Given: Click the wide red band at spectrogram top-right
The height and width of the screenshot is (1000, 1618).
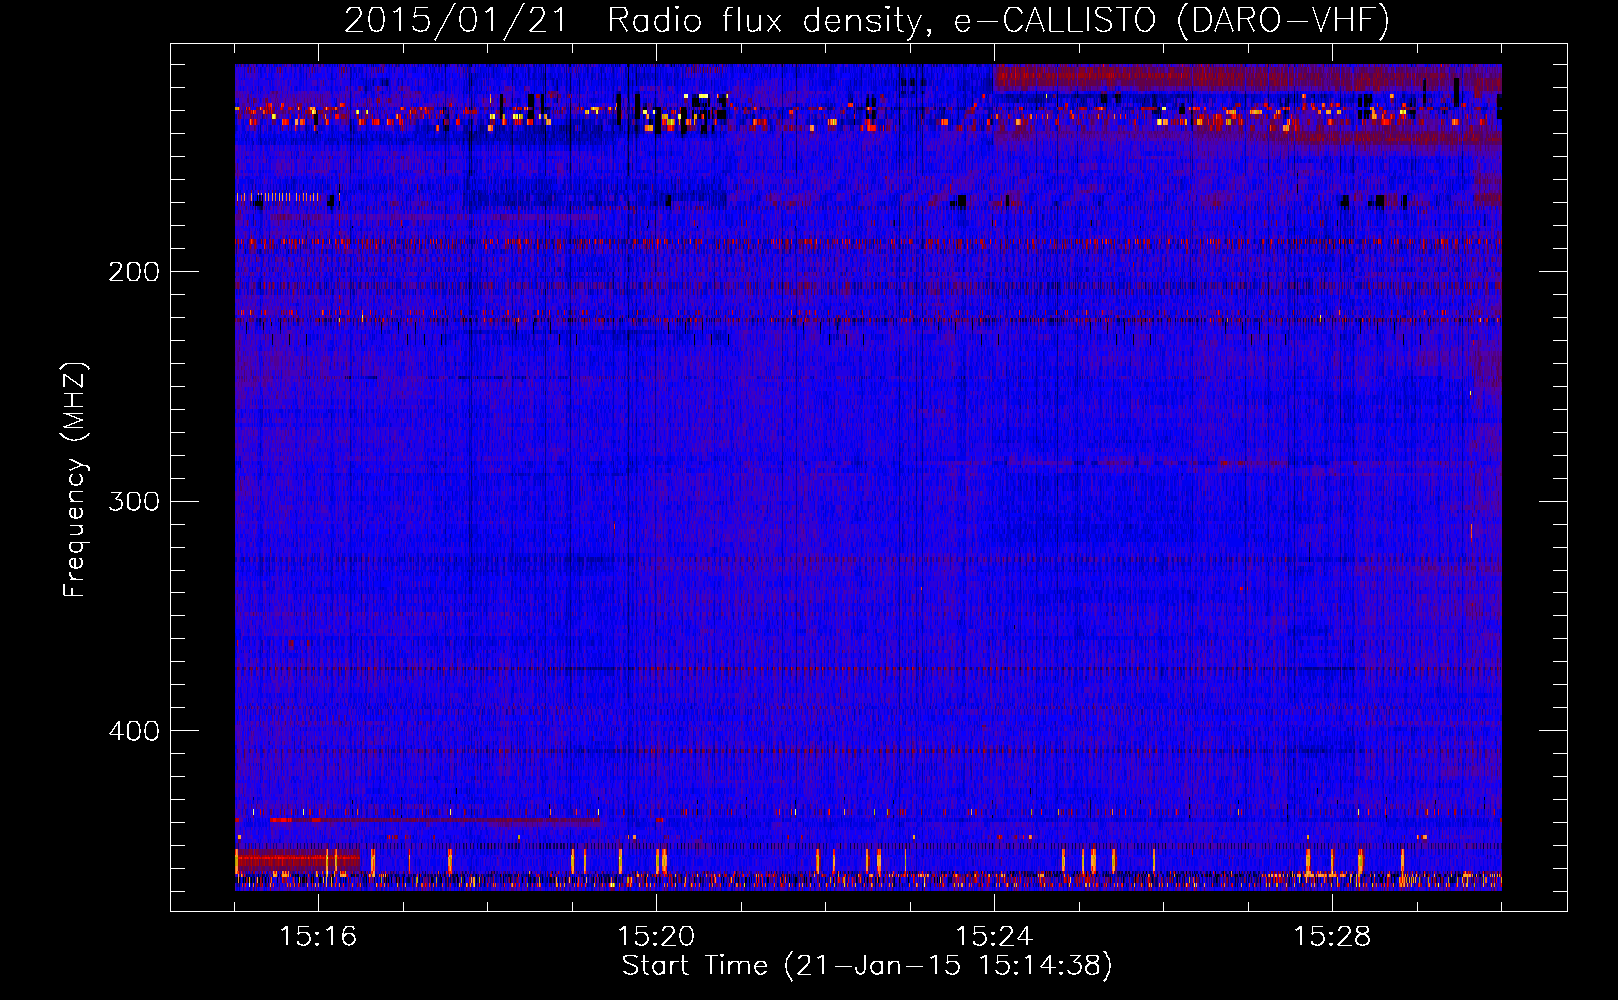Looking at the screenshot, I should pos(1240,78).
